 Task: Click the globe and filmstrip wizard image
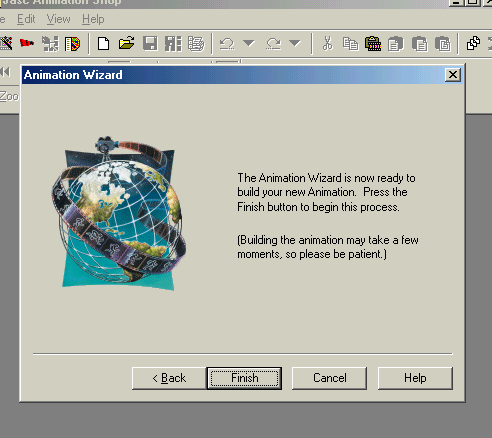click(119, 213)
